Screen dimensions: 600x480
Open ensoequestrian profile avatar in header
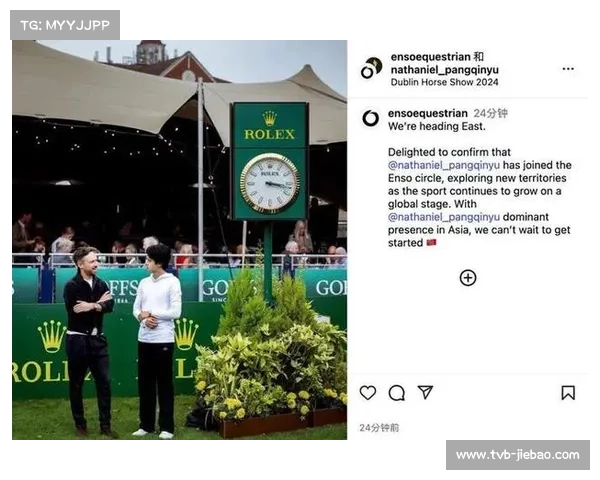point(371,68)
